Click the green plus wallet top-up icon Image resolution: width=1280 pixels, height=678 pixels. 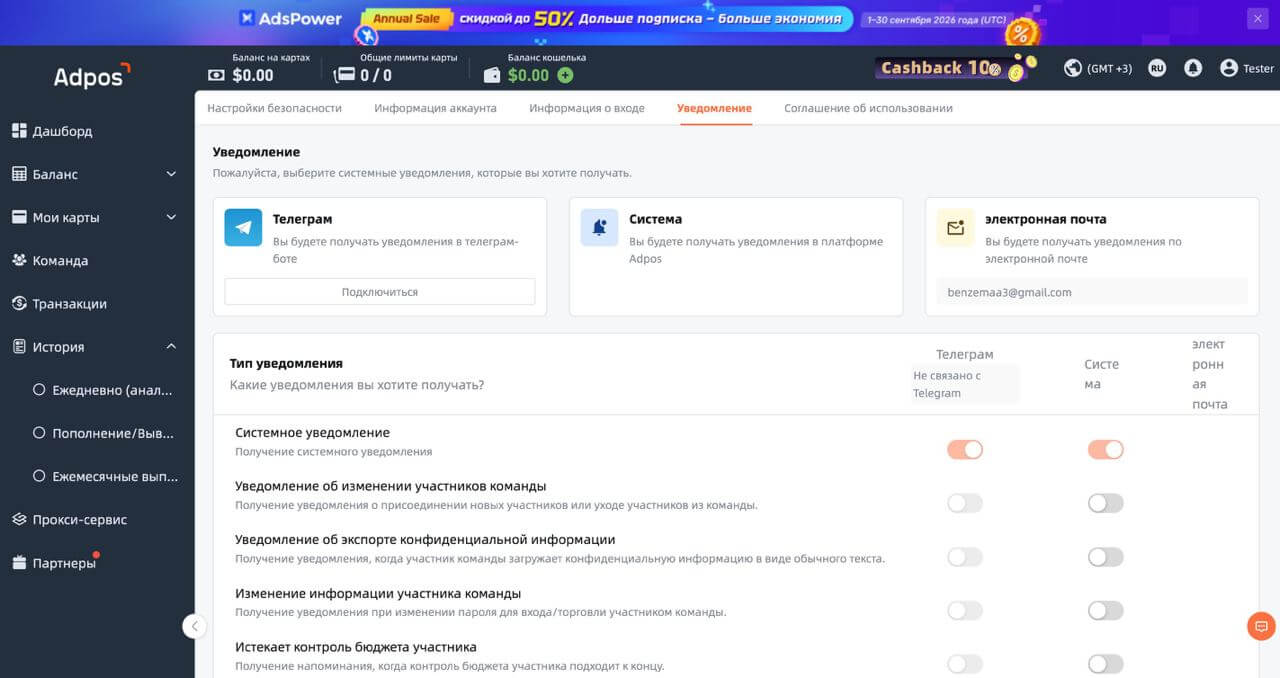click(x=565, y=75)
